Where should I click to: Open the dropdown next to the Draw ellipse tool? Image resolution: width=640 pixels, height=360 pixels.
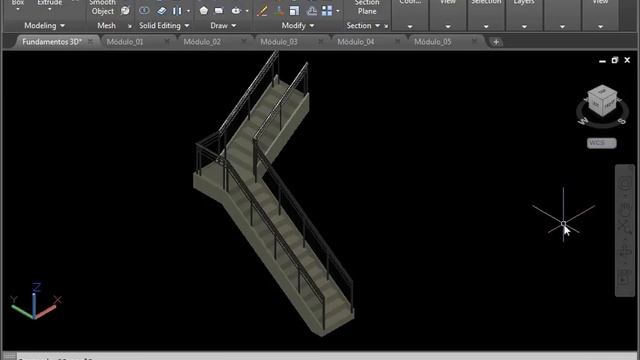247,11
